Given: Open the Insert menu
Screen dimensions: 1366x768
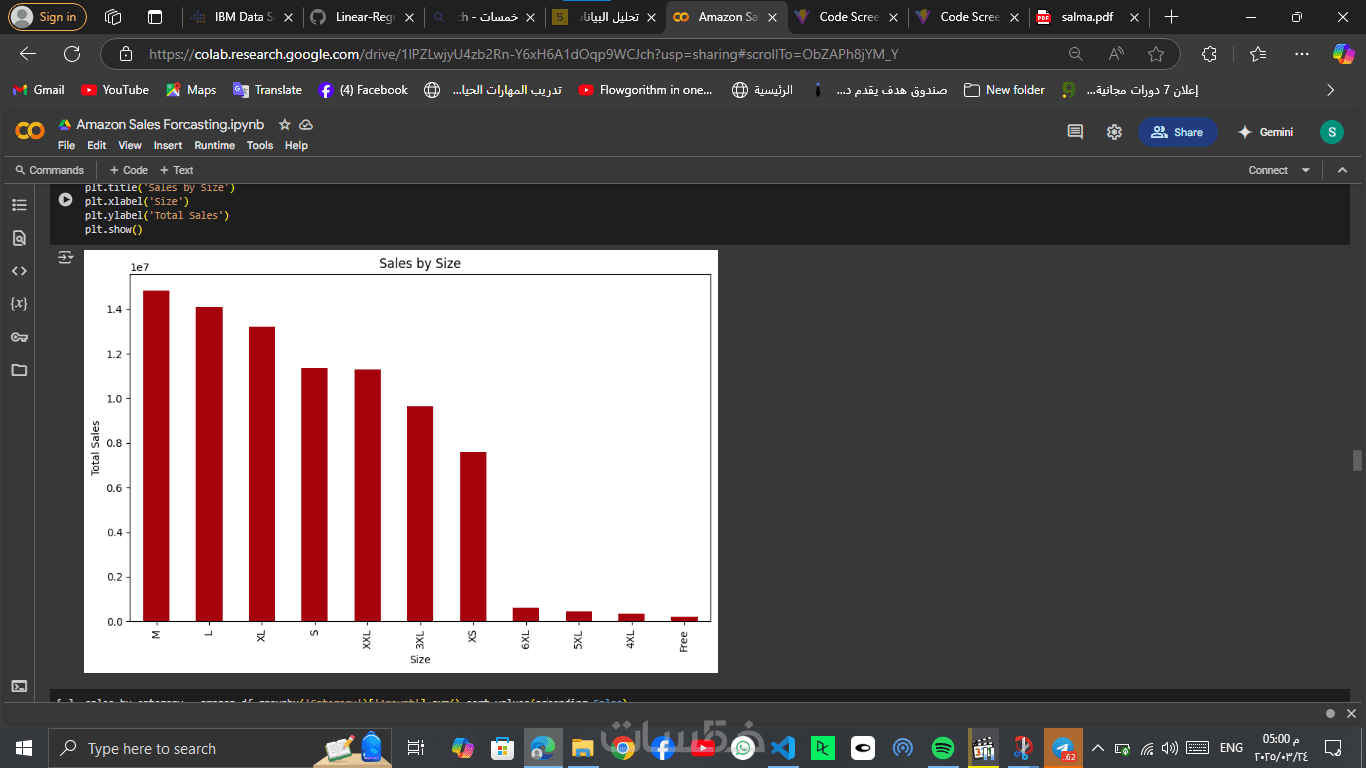Looking at the screenshot, I should [168, 145].
